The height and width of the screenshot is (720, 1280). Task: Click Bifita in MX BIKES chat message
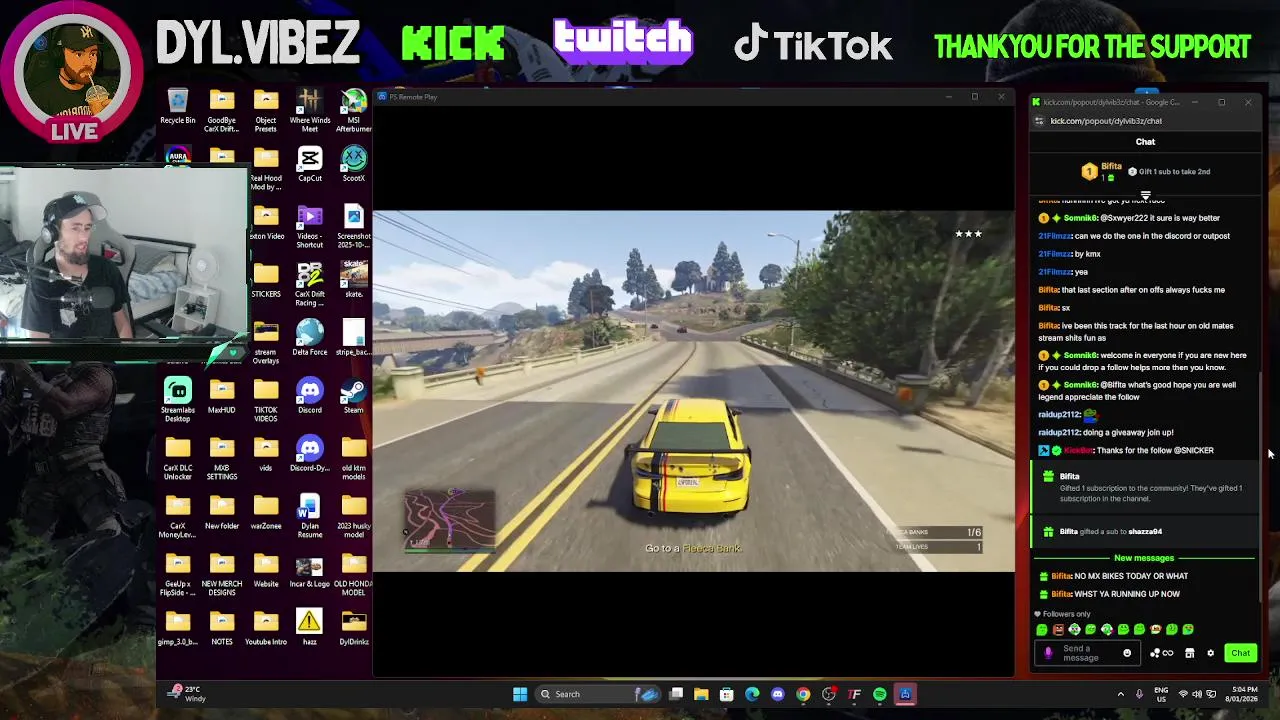tap(1061, 576)
